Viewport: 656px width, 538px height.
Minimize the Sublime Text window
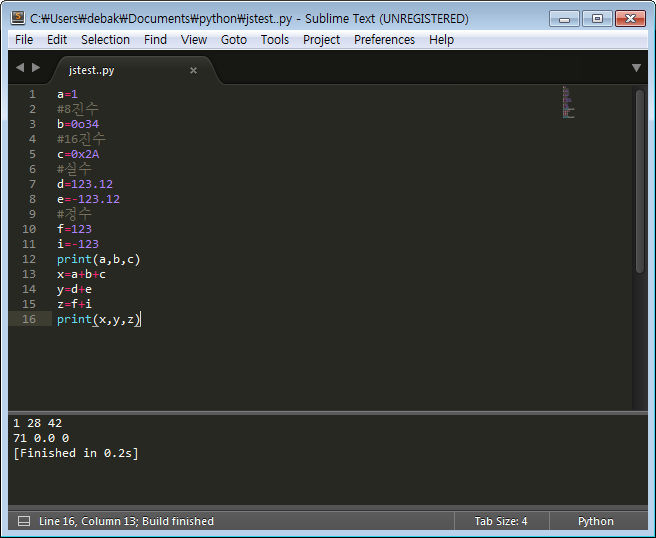click(x=564, y=18)
